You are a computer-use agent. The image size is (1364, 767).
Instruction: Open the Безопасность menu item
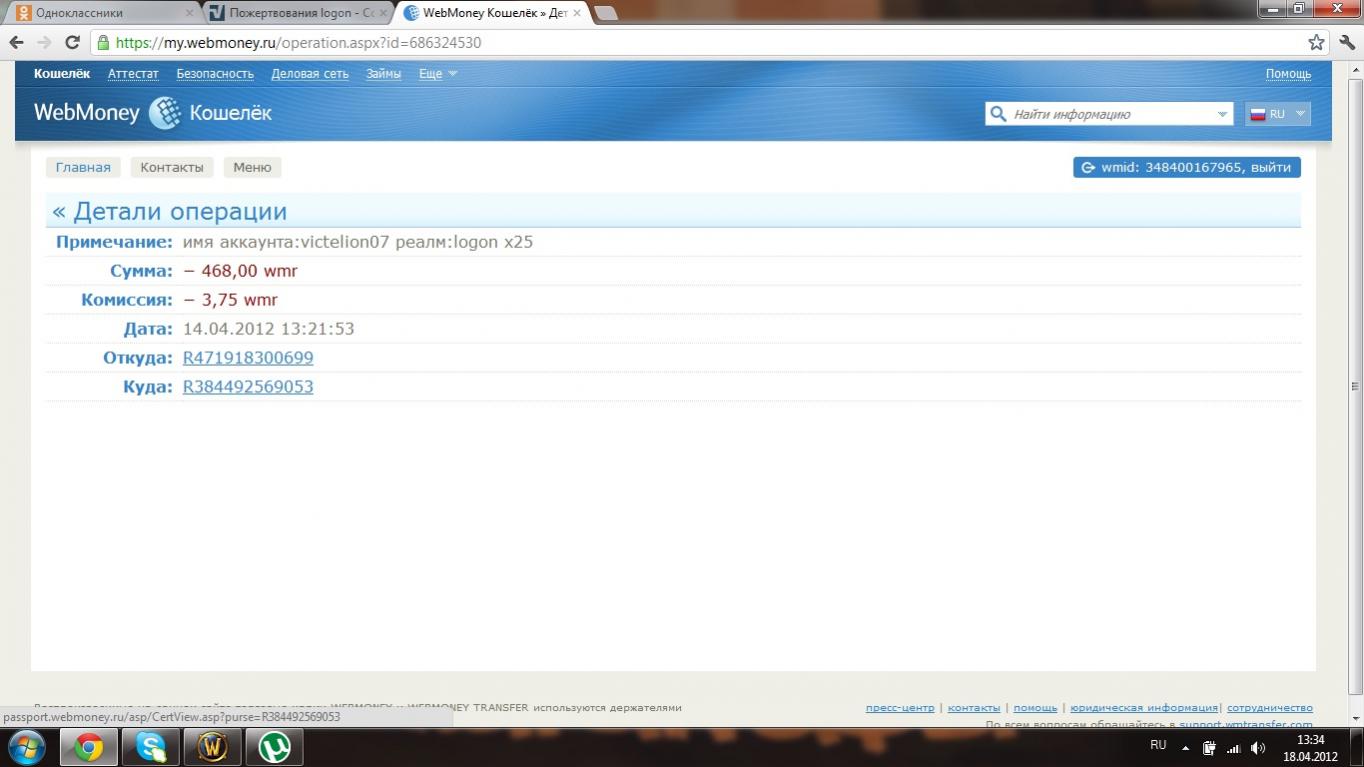click(215, 74)
